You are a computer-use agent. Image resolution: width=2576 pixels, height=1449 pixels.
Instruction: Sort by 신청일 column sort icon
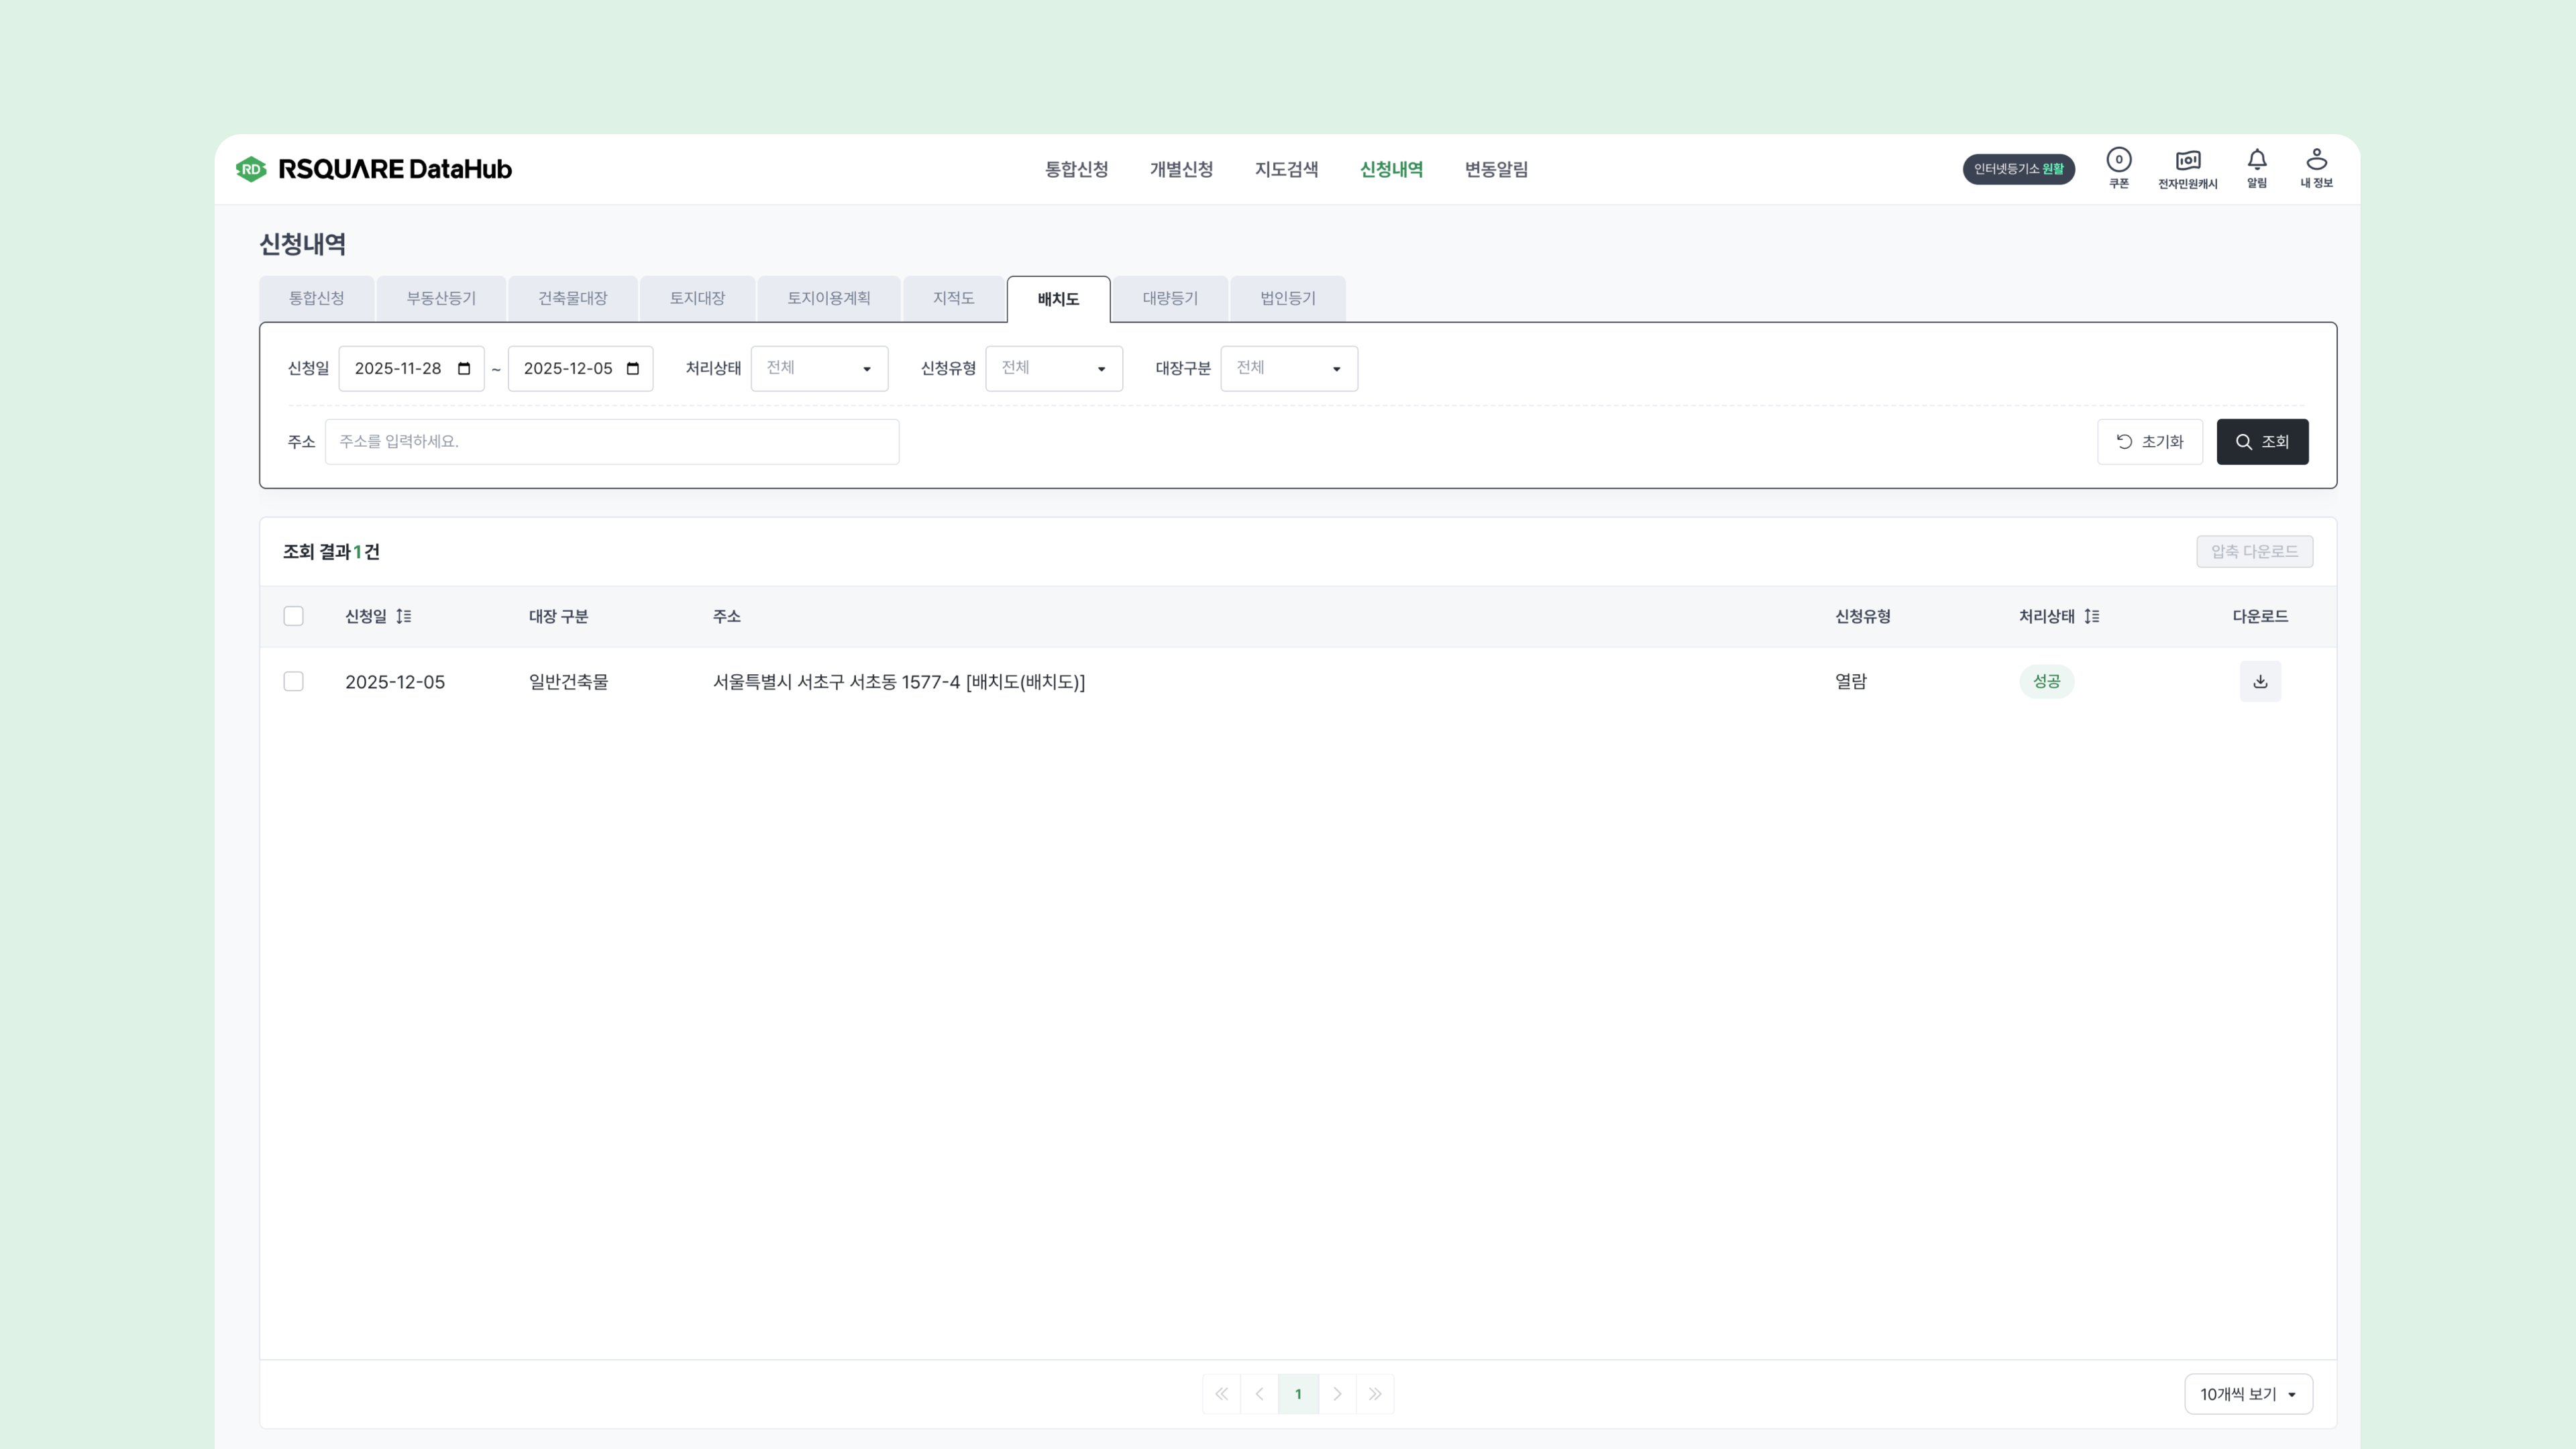pyautogui.click(x=404, y=616)
